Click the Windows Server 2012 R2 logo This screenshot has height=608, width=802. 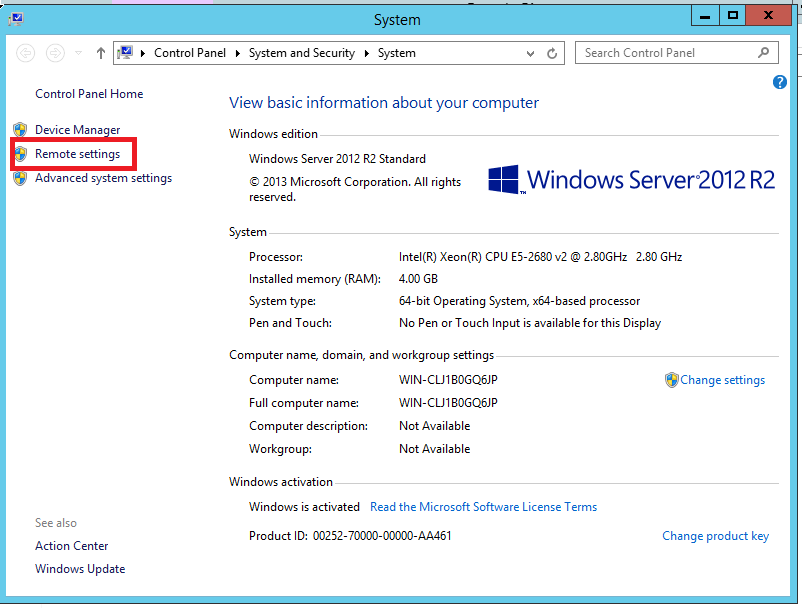[x=631, y=179]
